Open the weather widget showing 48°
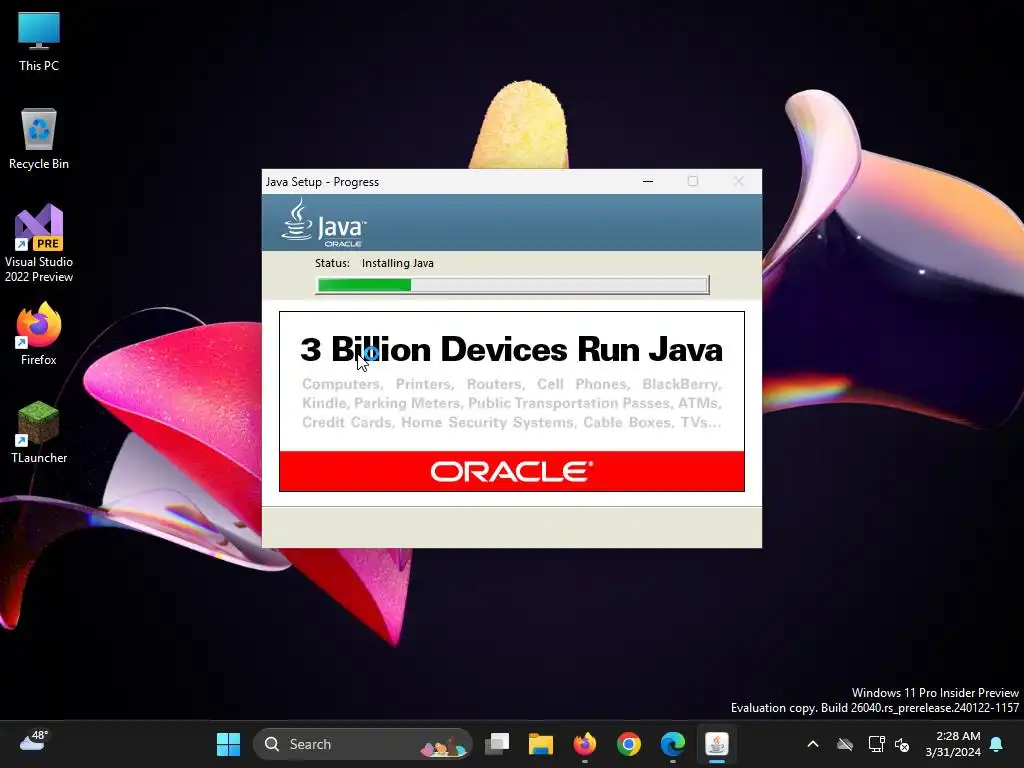 (x=34, y=743)
